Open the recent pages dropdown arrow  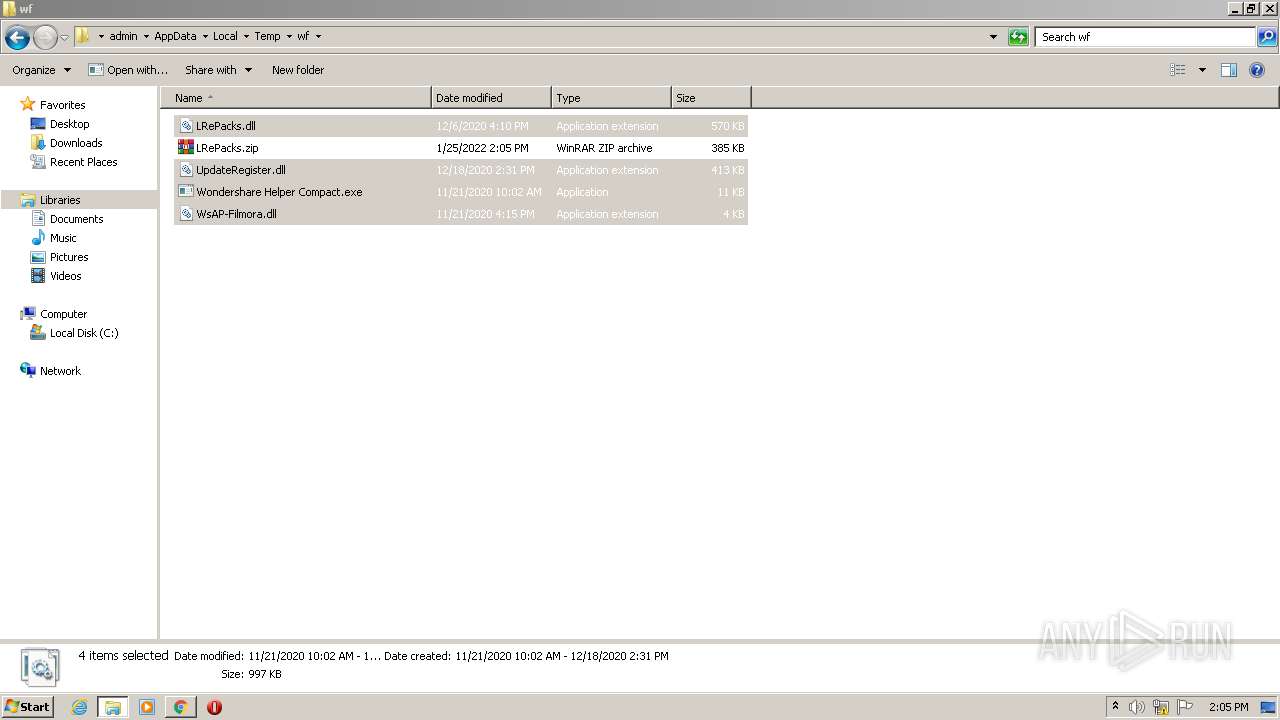65,38
